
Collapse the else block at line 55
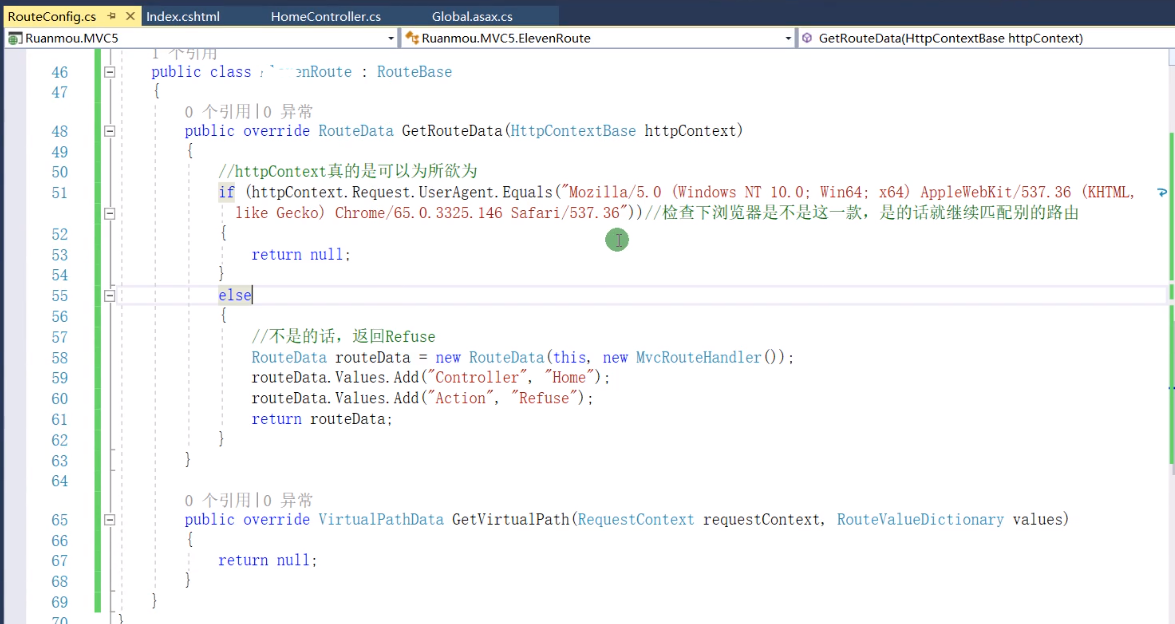[x=109, y=296]
